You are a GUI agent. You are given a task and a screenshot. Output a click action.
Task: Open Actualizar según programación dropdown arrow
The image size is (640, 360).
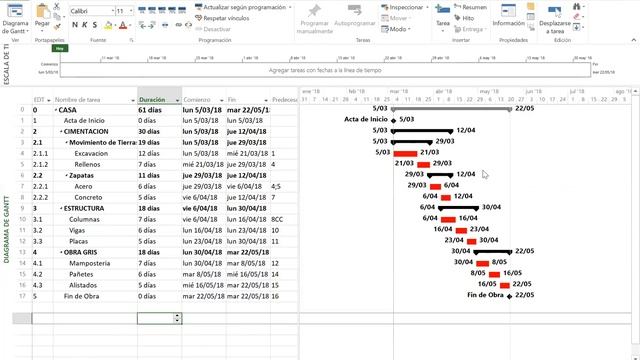[290, 7]
